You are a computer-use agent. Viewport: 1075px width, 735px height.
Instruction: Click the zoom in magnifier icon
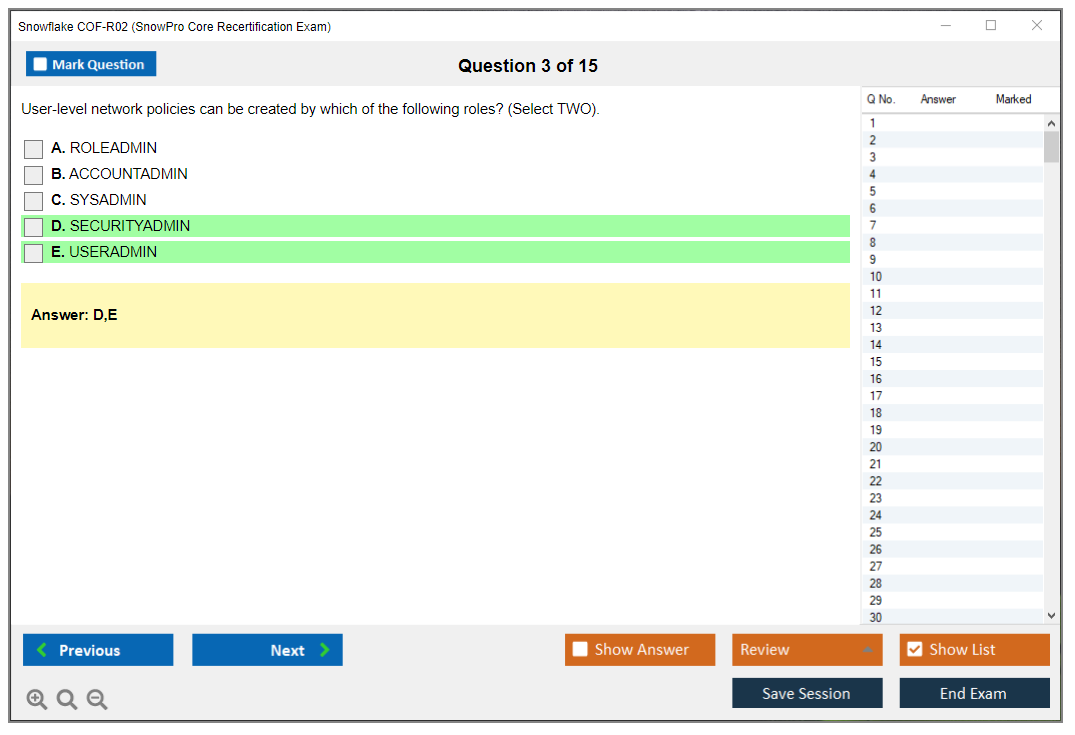point(37,700)
